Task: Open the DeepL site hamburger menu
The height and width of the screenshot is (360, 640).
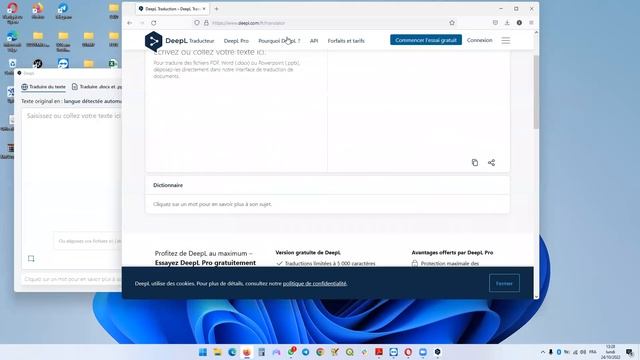Action: (506, 40)
